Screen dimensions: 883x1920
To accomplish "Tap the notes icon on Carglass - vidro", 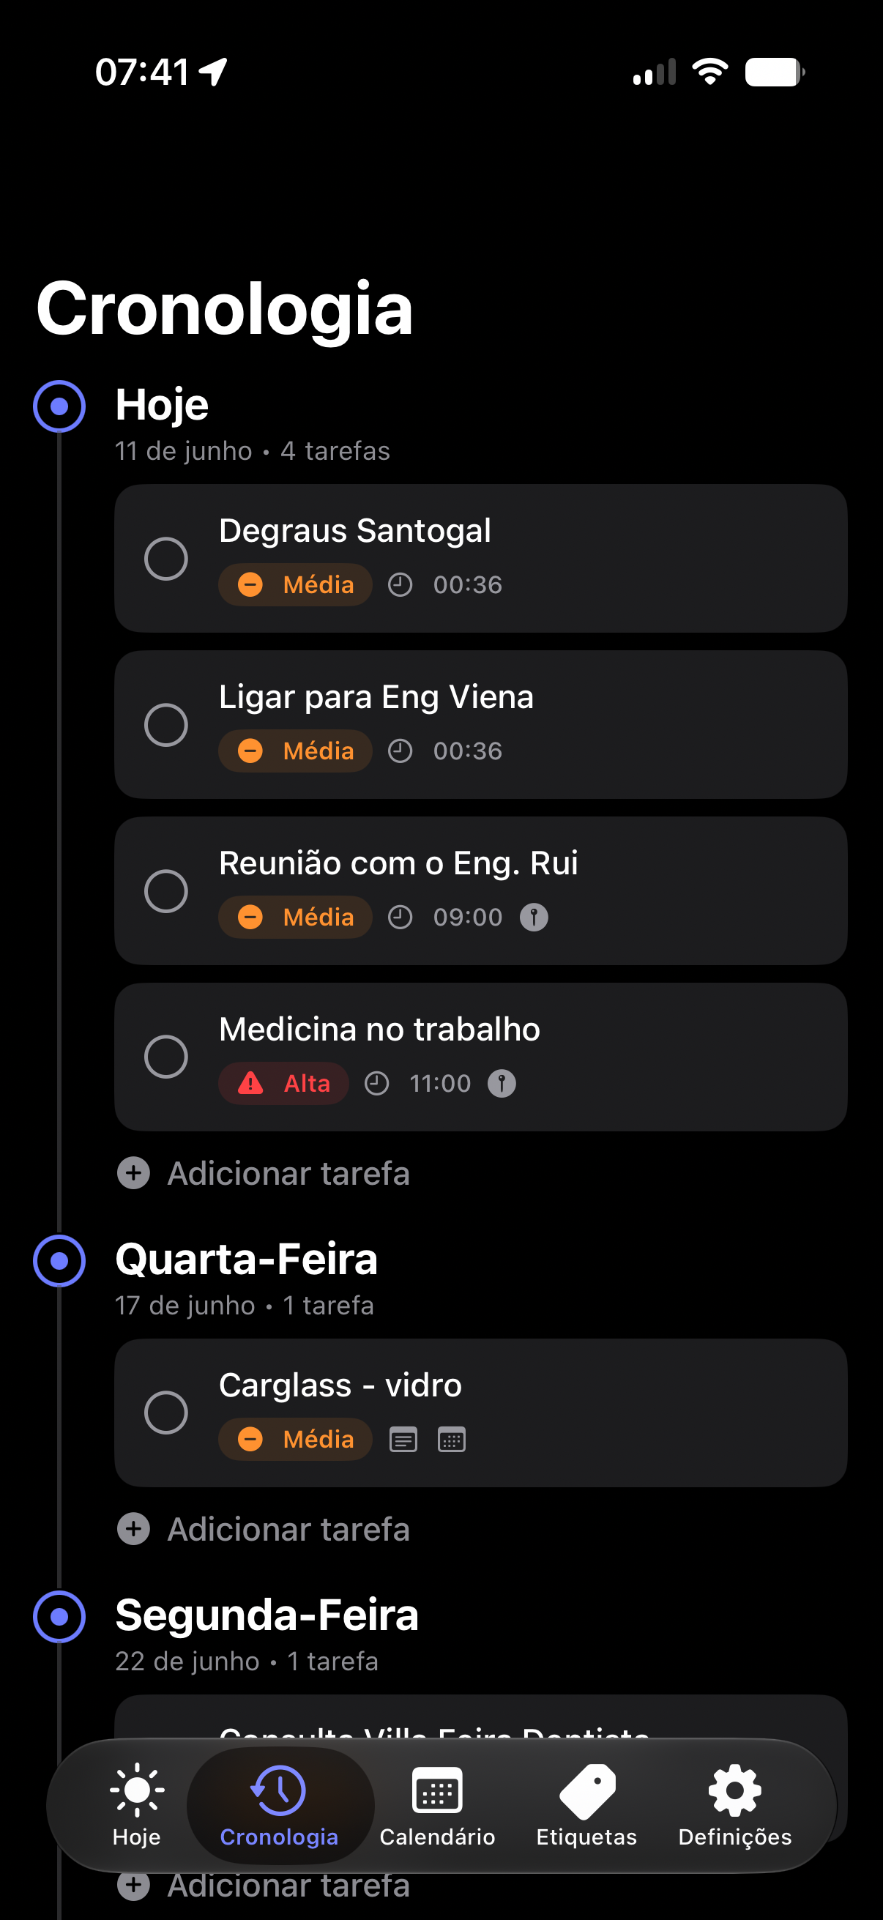I will (403, 1440).
